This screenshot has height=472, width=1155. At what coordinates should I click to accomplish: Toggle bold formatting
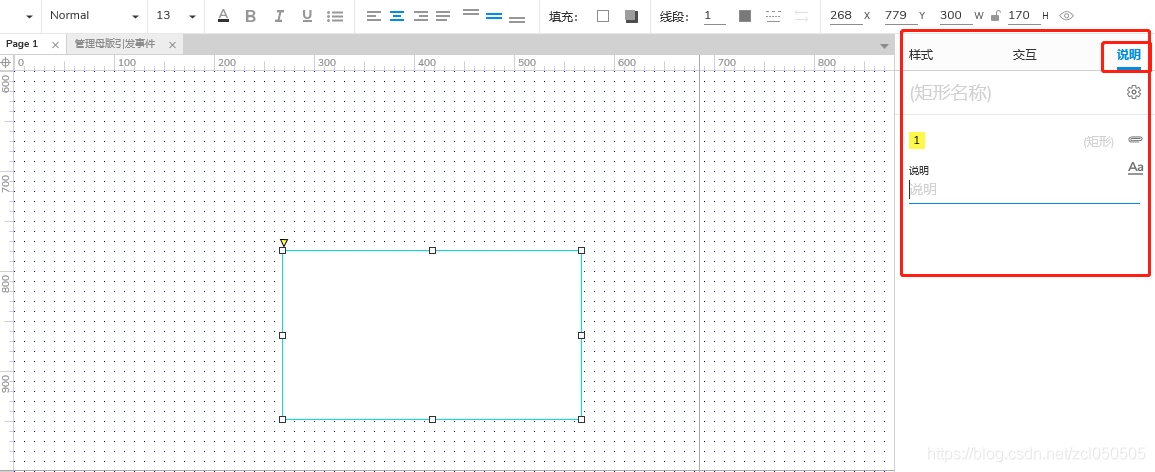(x=250, y=15)
